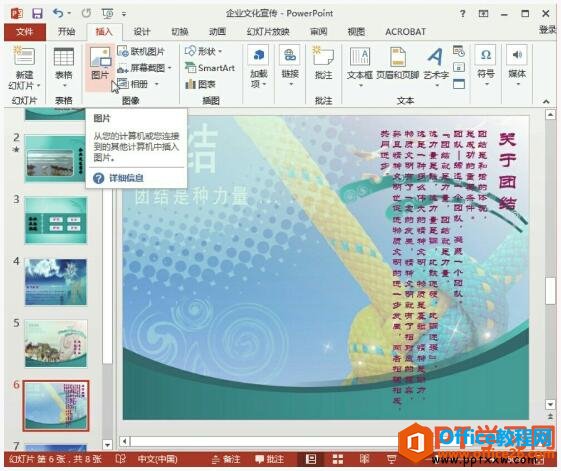Screen dimensions: 561x471
Task: Click 登录 sign-in link
Action: [547, 30]
